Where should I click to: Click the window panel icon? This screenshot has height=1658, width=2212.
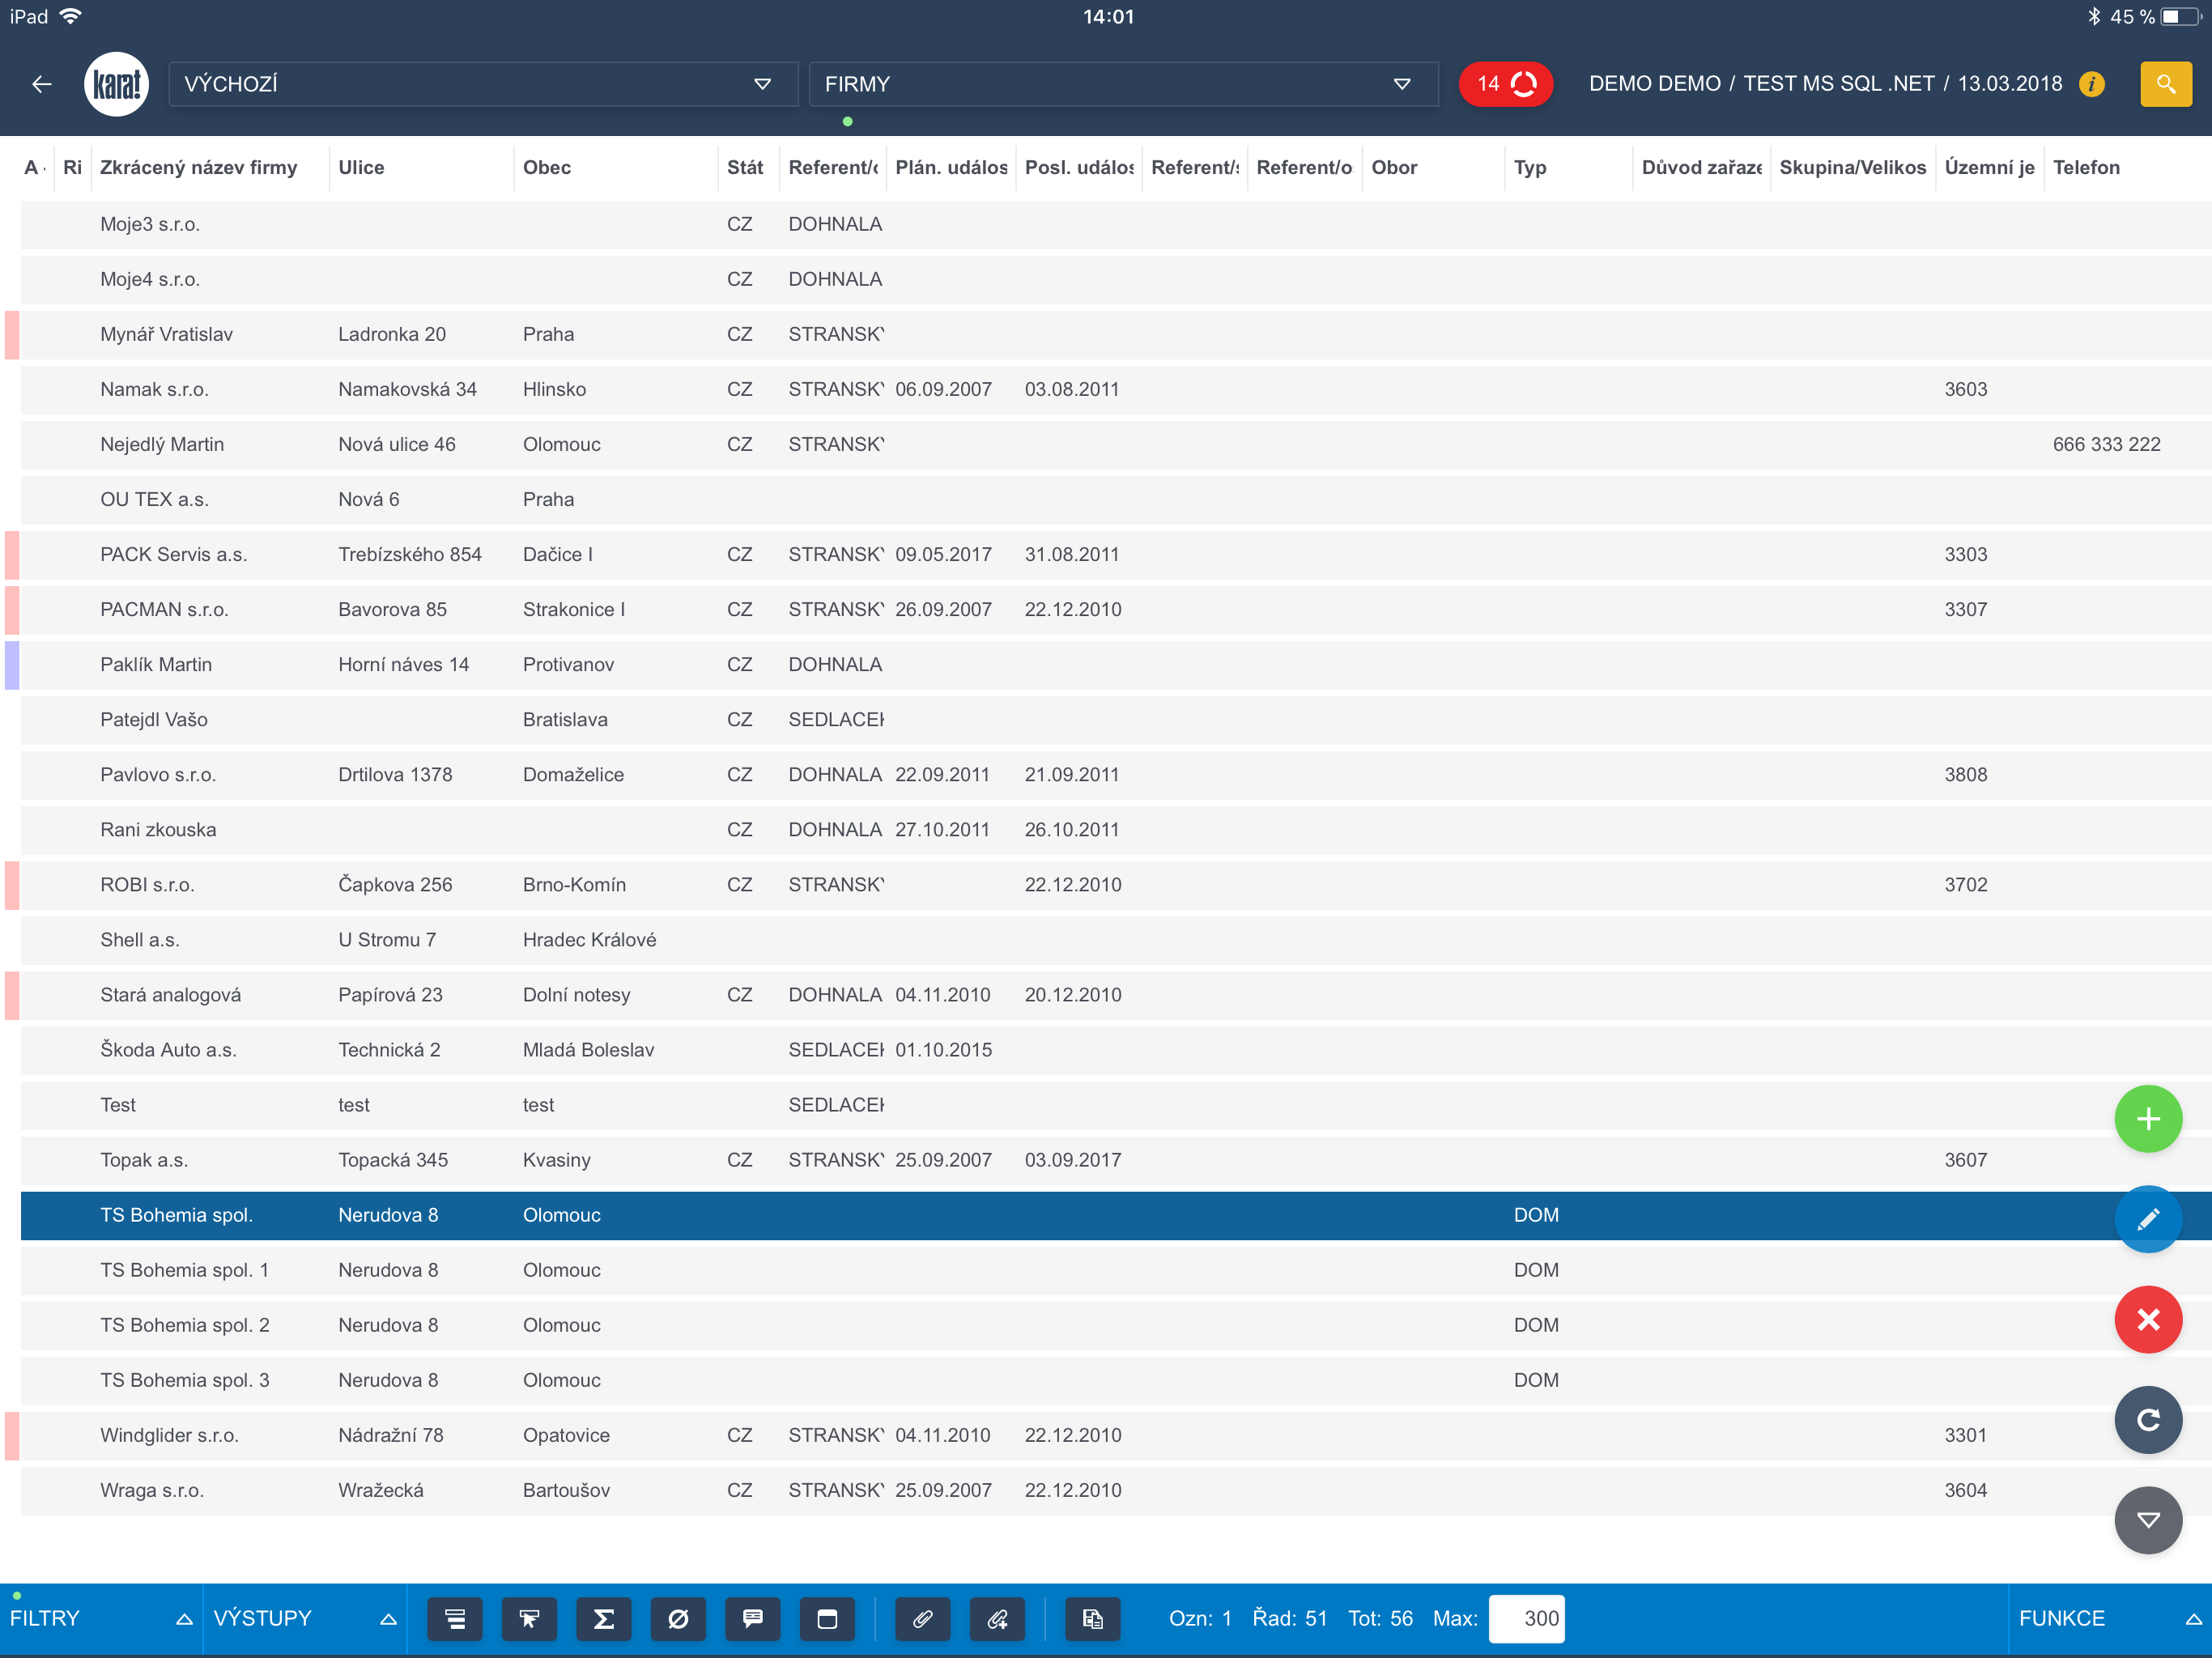point(827,1619)
